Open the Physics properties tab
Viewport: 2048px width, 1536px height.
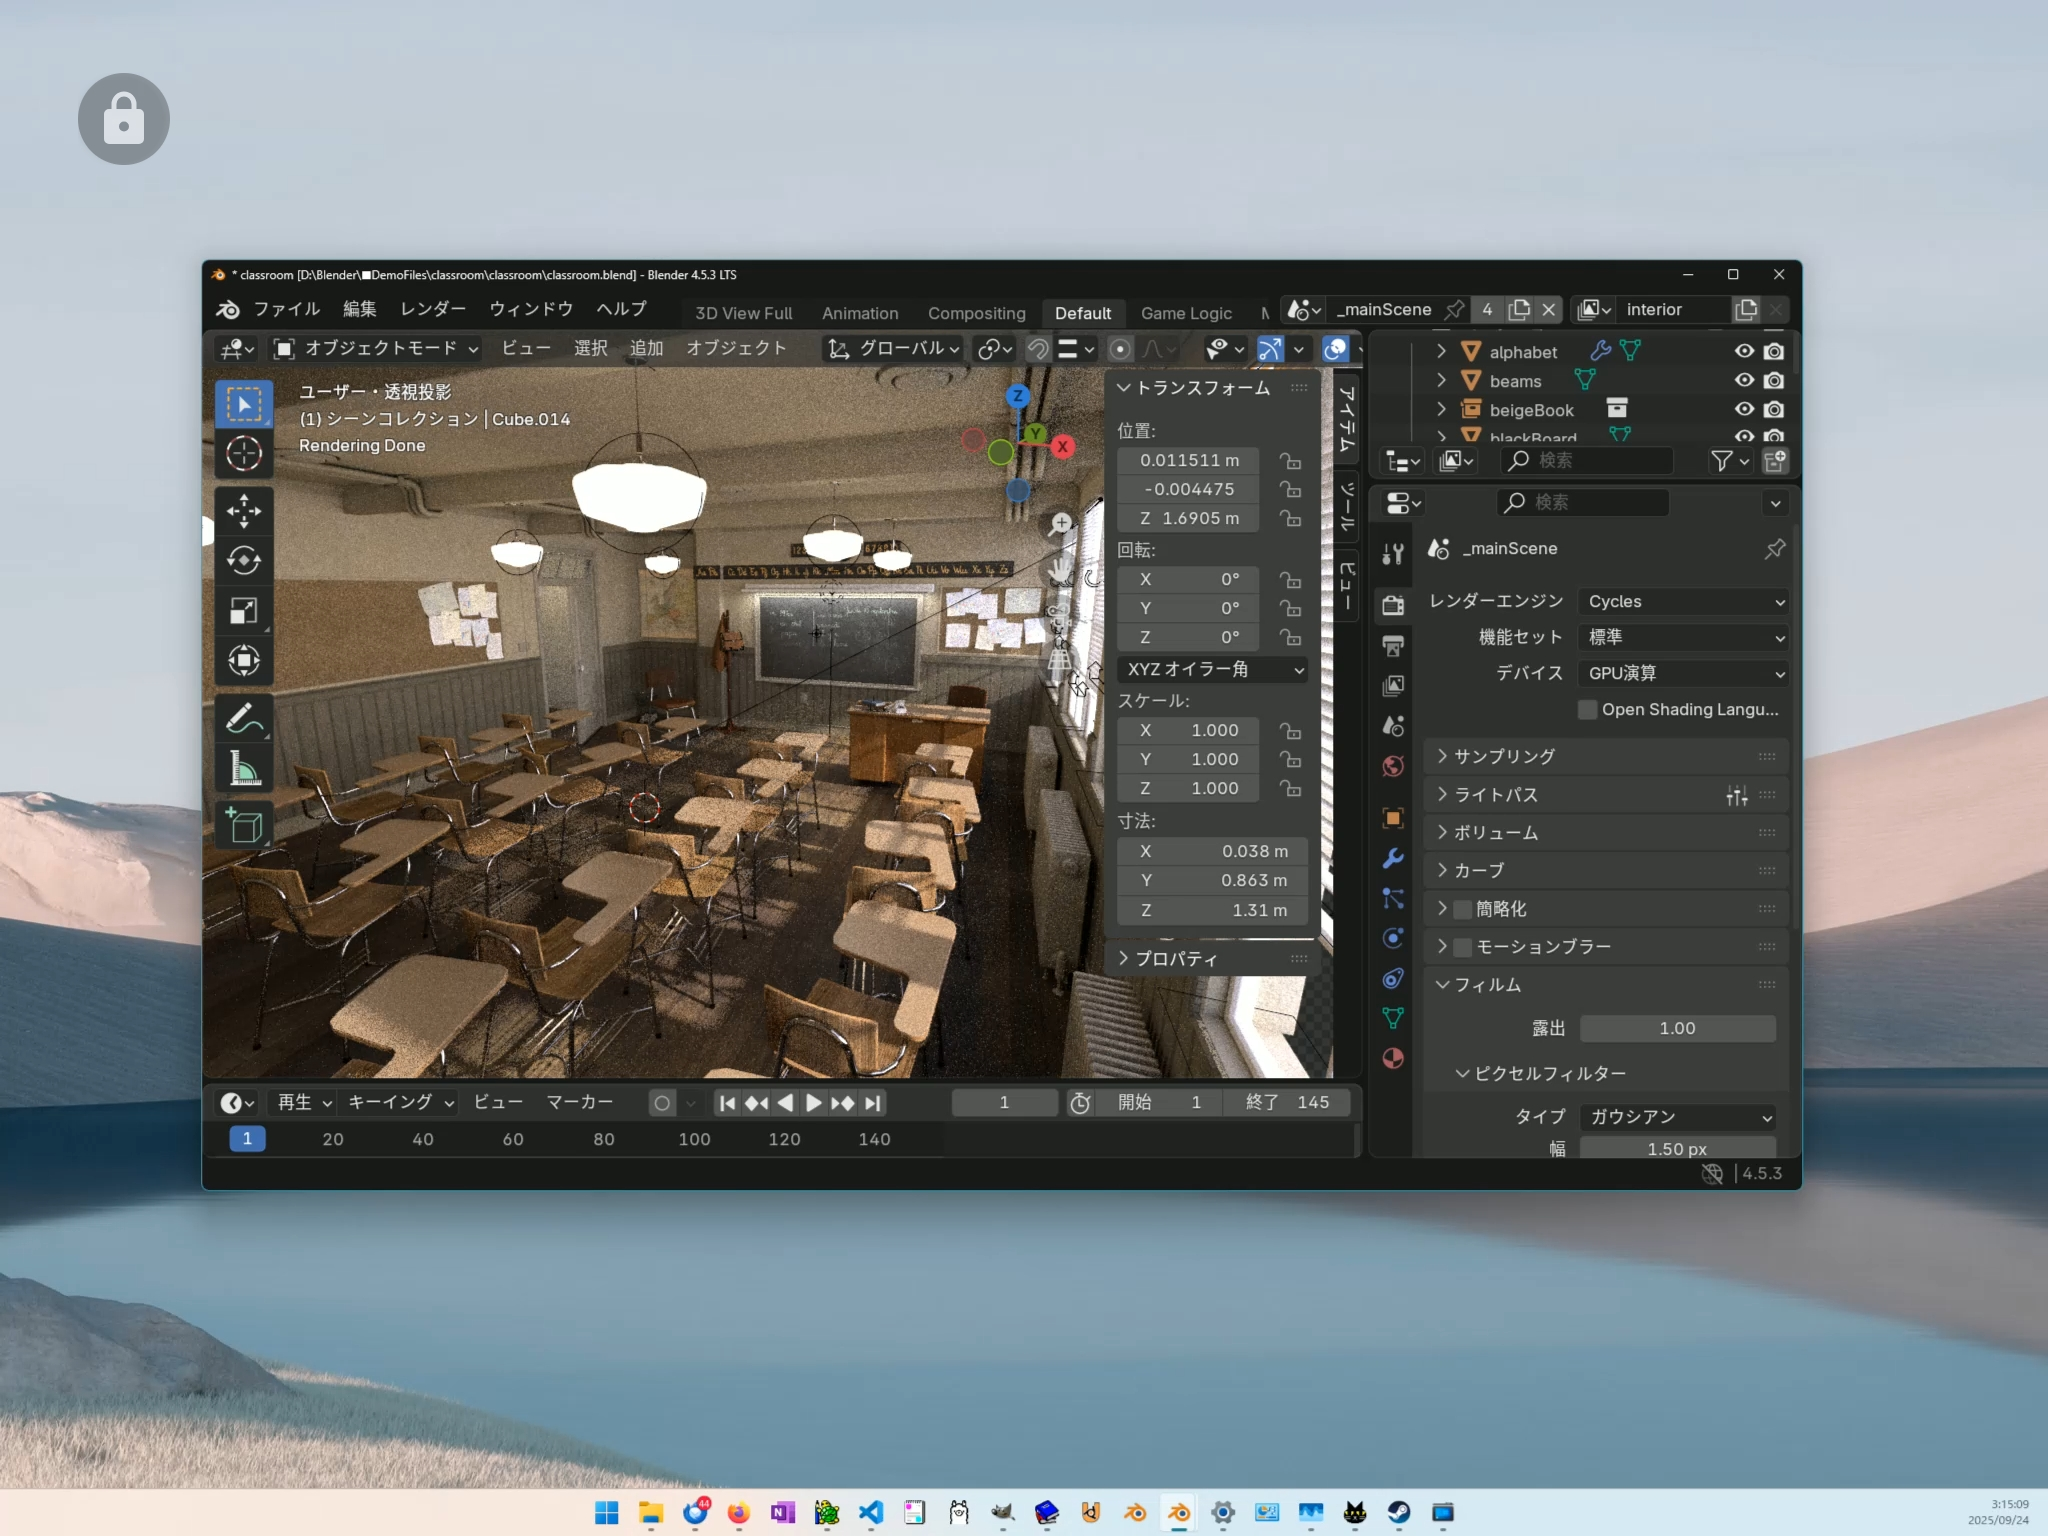pos(1394,938)
